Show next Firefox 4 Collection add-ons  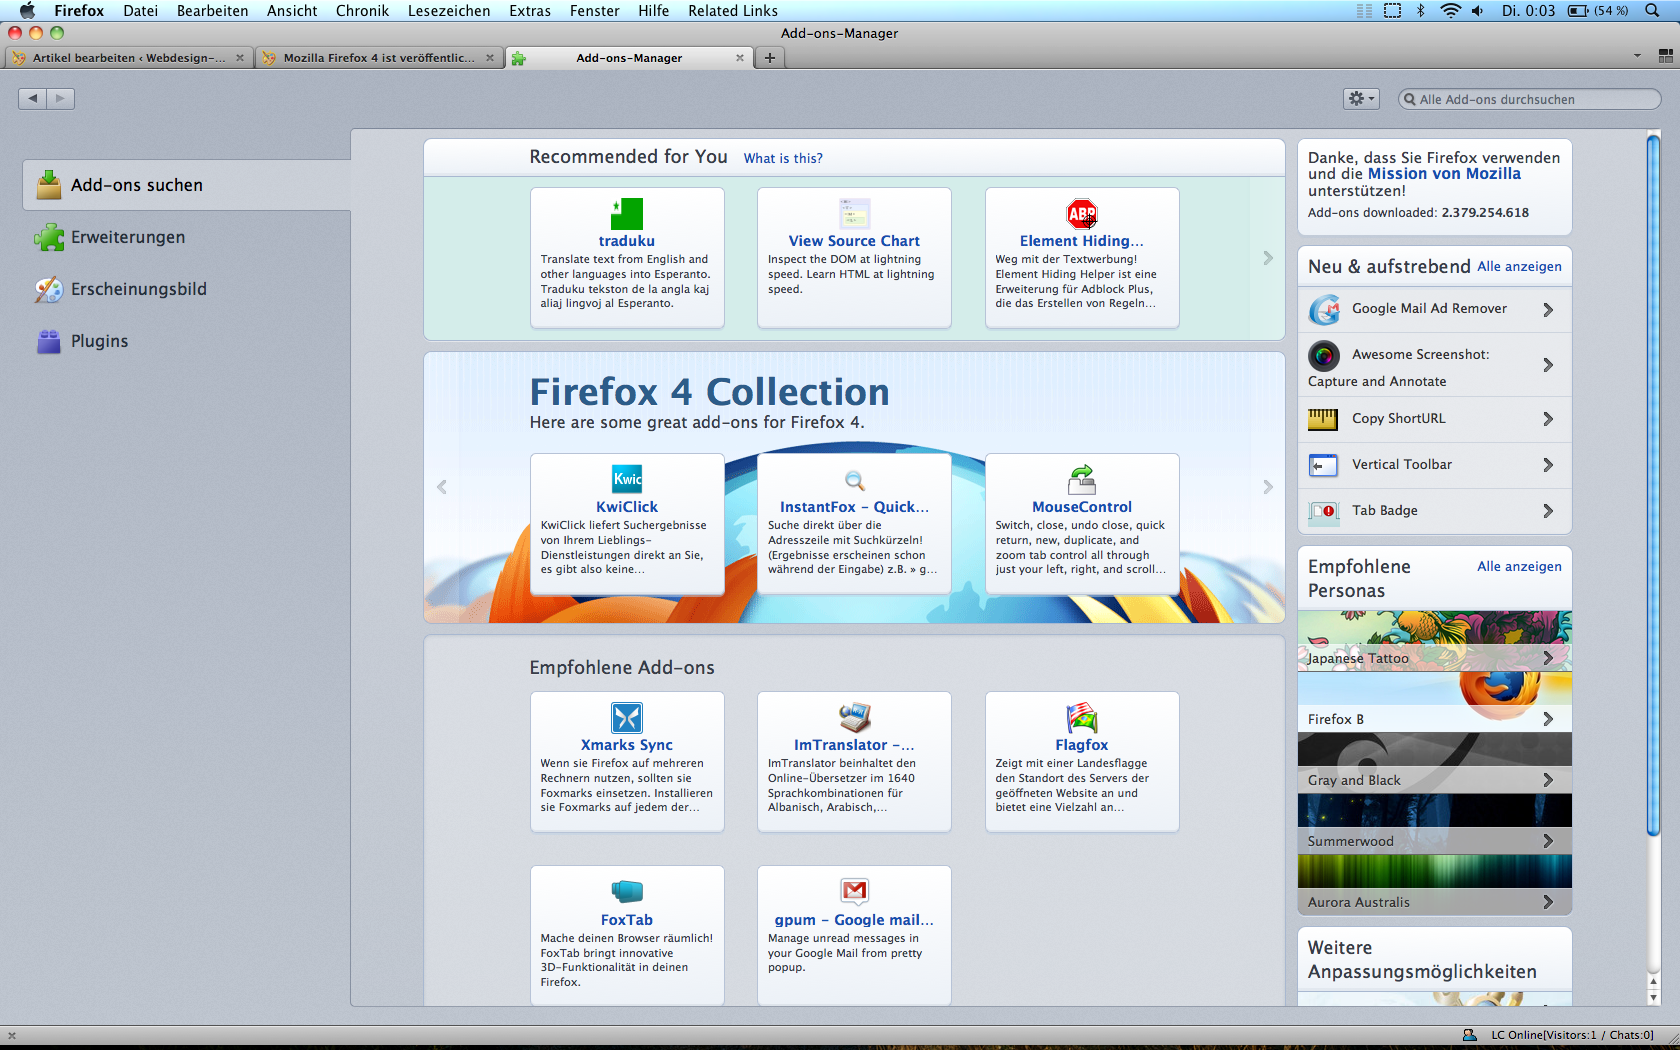(1268, 487)
